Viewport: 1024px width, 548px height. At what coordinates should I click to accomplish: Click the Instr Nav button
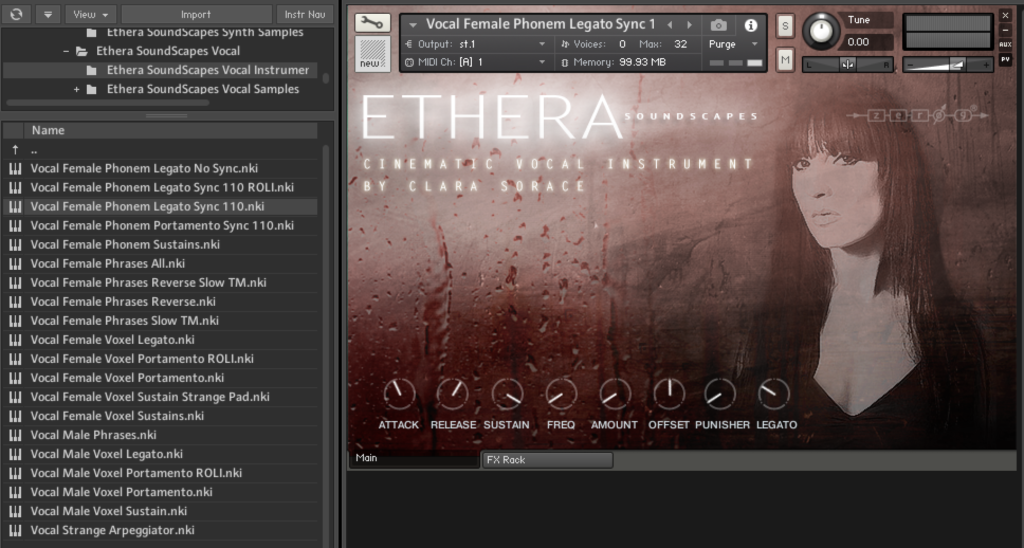[305, 14]
